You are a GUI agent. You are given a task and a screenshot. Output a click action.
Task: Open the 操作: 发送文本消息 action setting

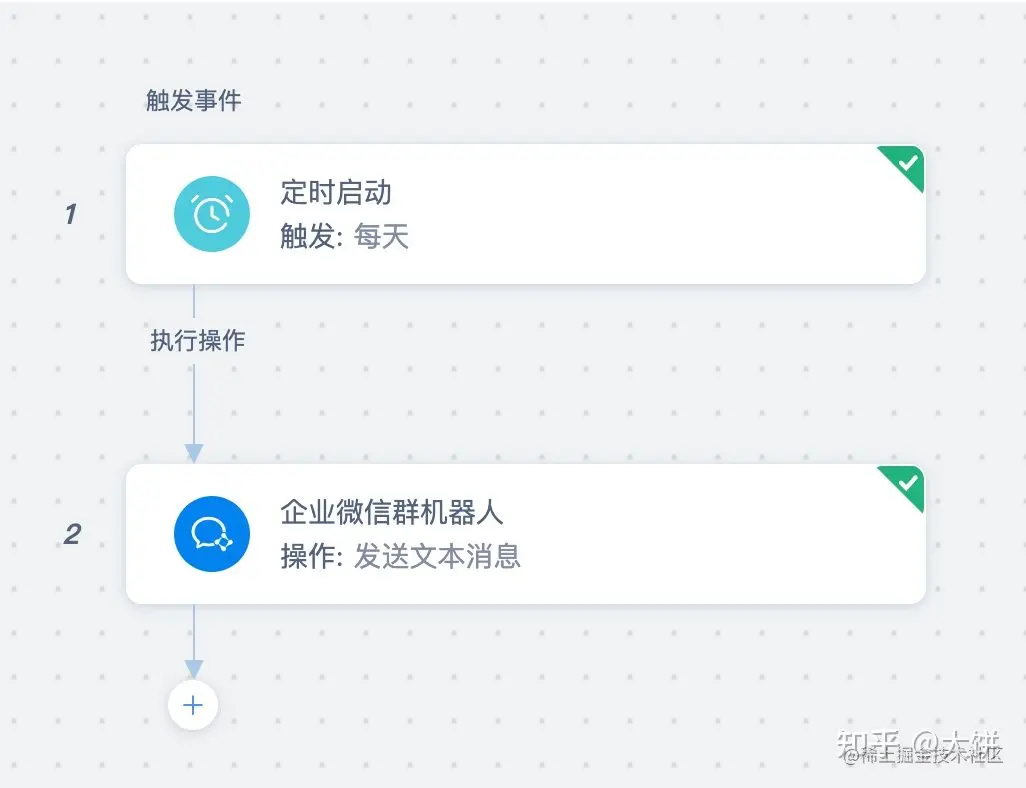coord(400,556)
